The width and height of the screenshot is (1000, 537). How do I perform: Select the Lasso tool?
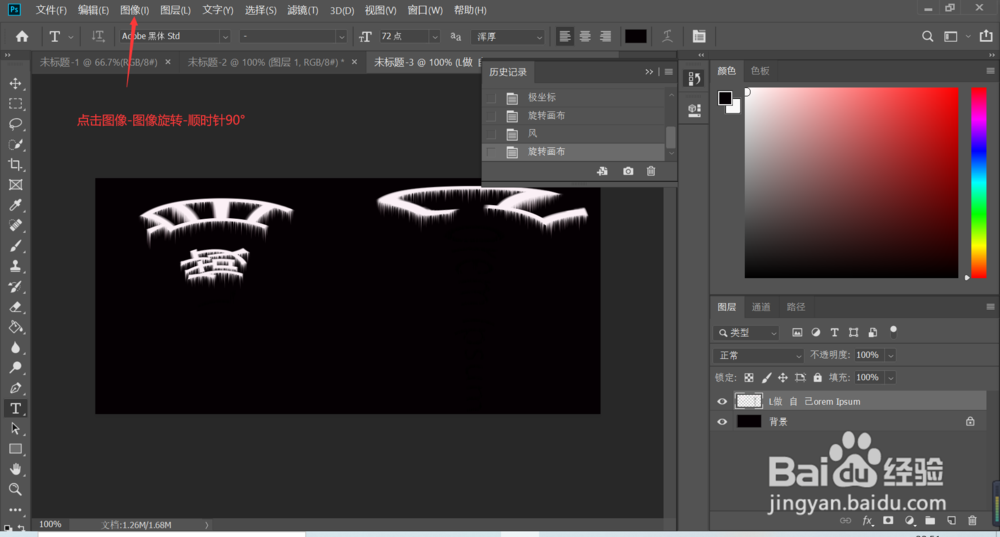[15, 124]
